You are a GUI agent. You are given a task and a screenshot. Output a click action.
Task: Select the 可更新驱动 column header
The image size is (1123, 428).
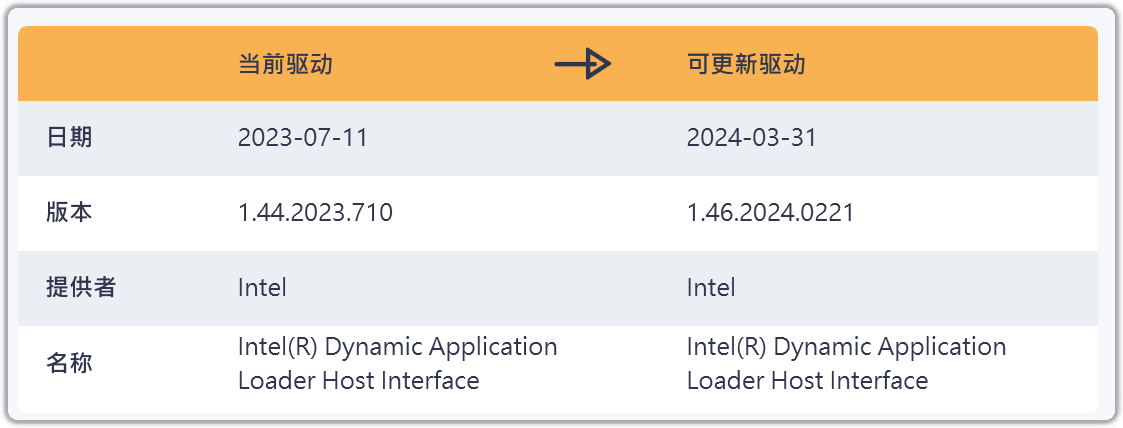click(746, 64)
